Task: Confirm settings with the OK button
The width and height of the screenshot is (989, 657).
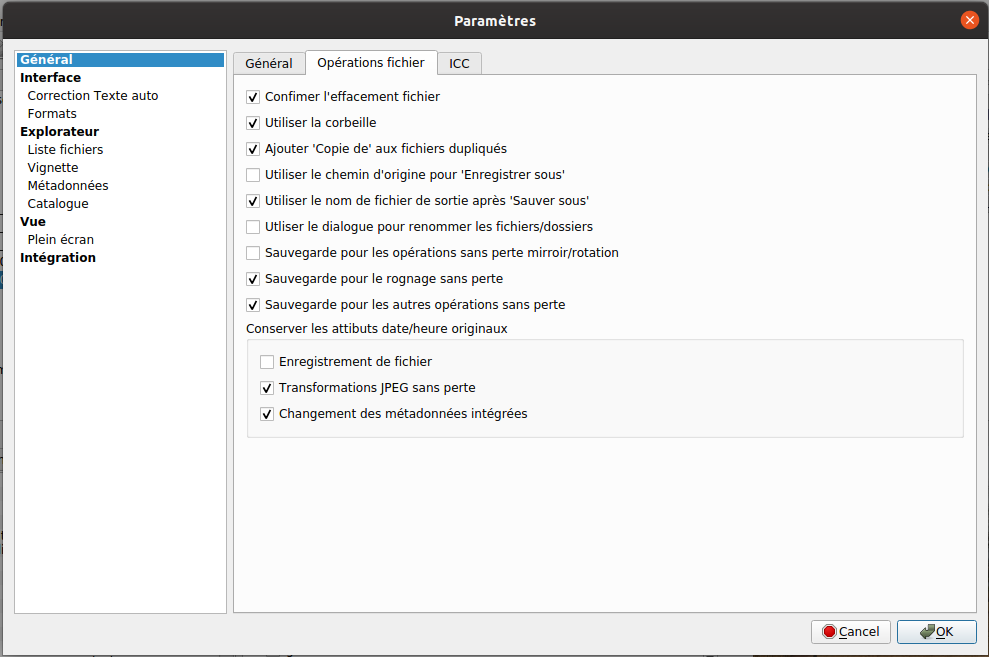Action: pos(936,632)
